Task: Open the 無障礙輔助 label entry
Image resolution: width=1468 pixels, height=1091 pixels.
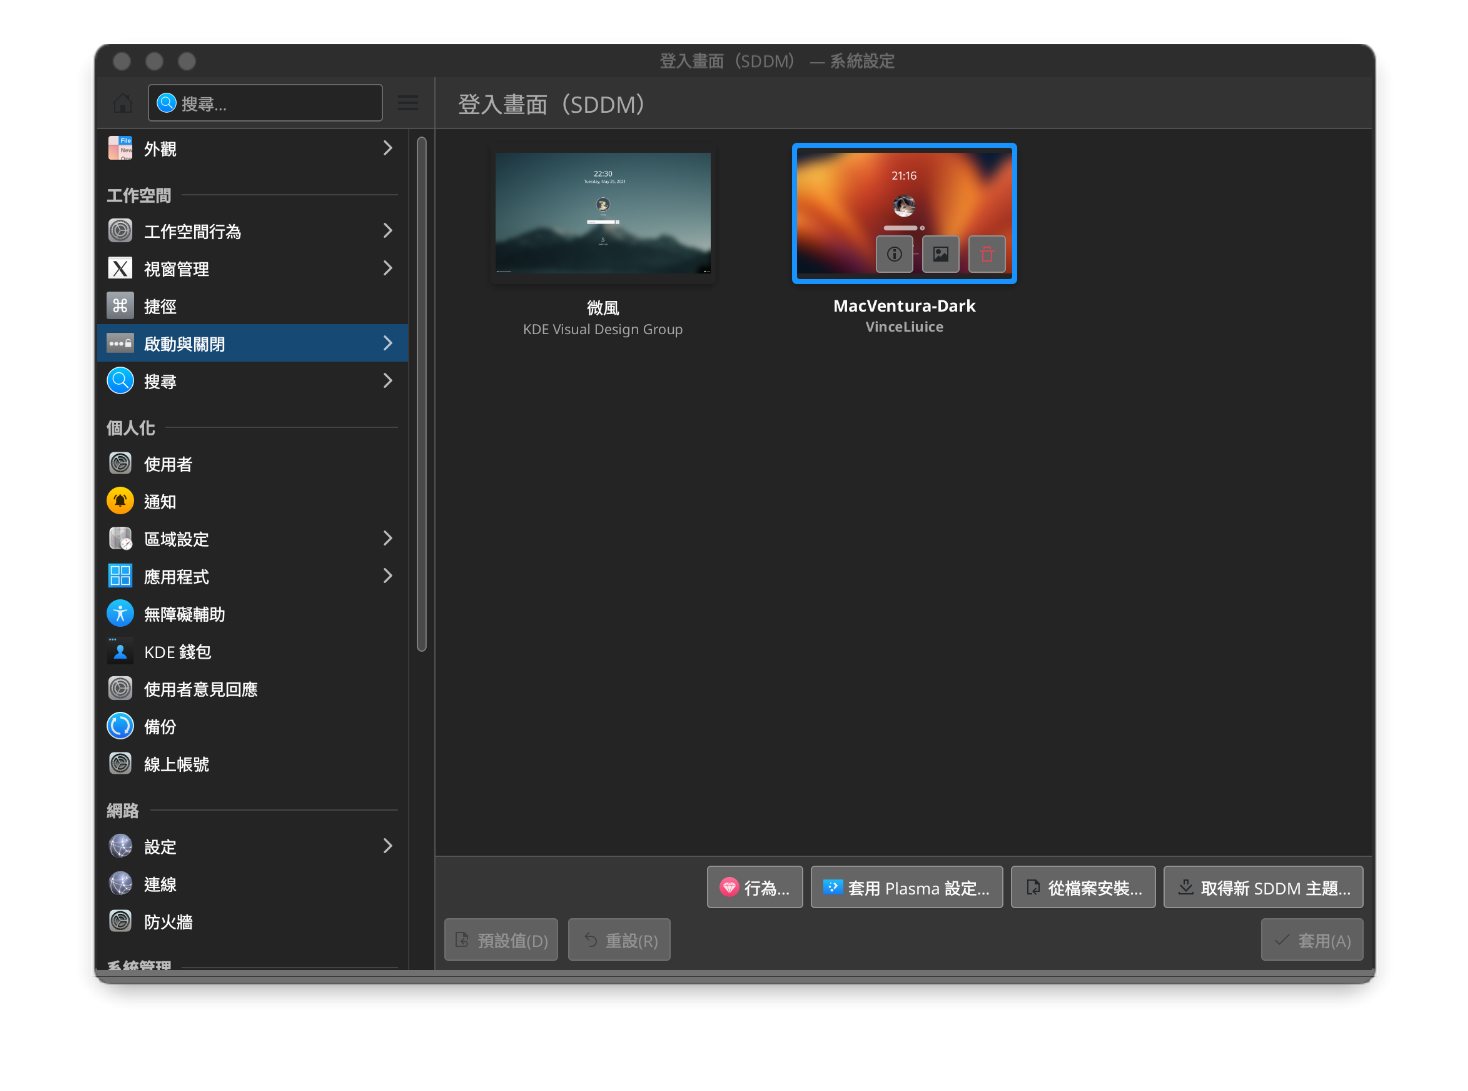Action: pos(185,614)
